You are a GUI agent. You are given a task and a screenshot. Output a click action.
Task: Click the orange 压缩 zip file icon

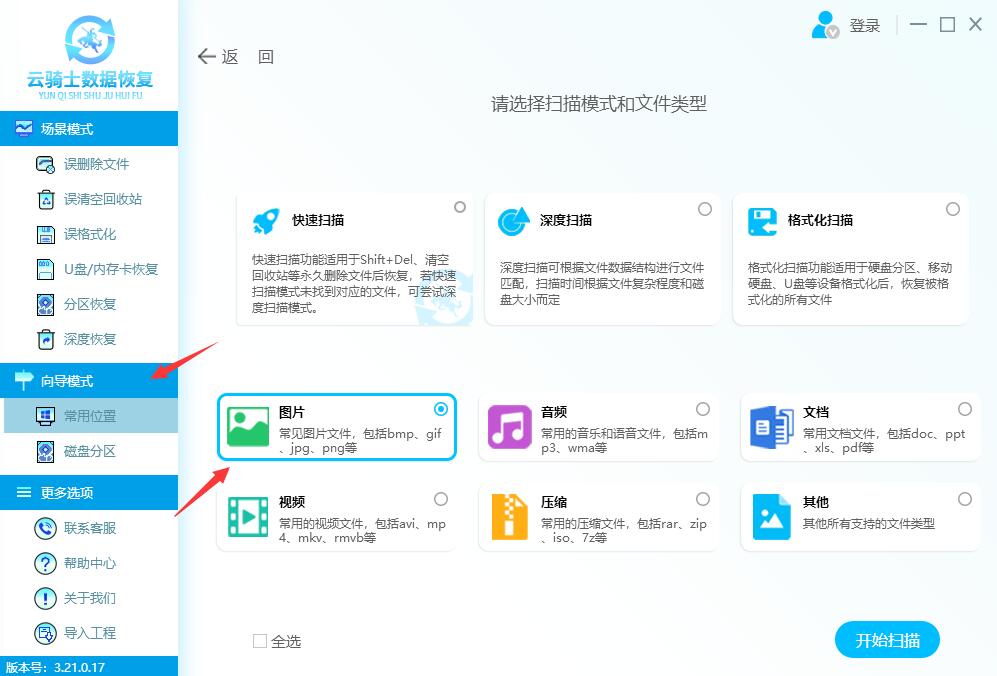coord(510,517)
